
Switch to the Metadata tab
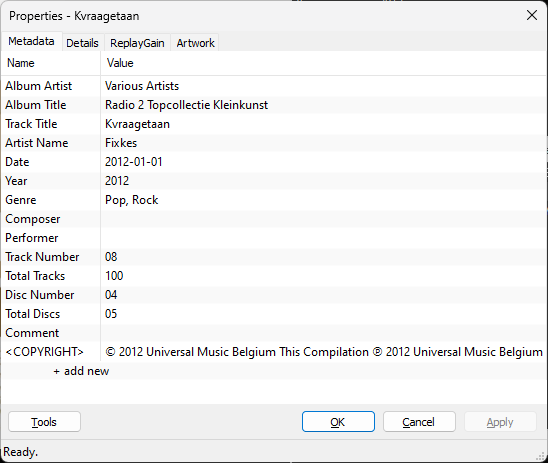31,42
